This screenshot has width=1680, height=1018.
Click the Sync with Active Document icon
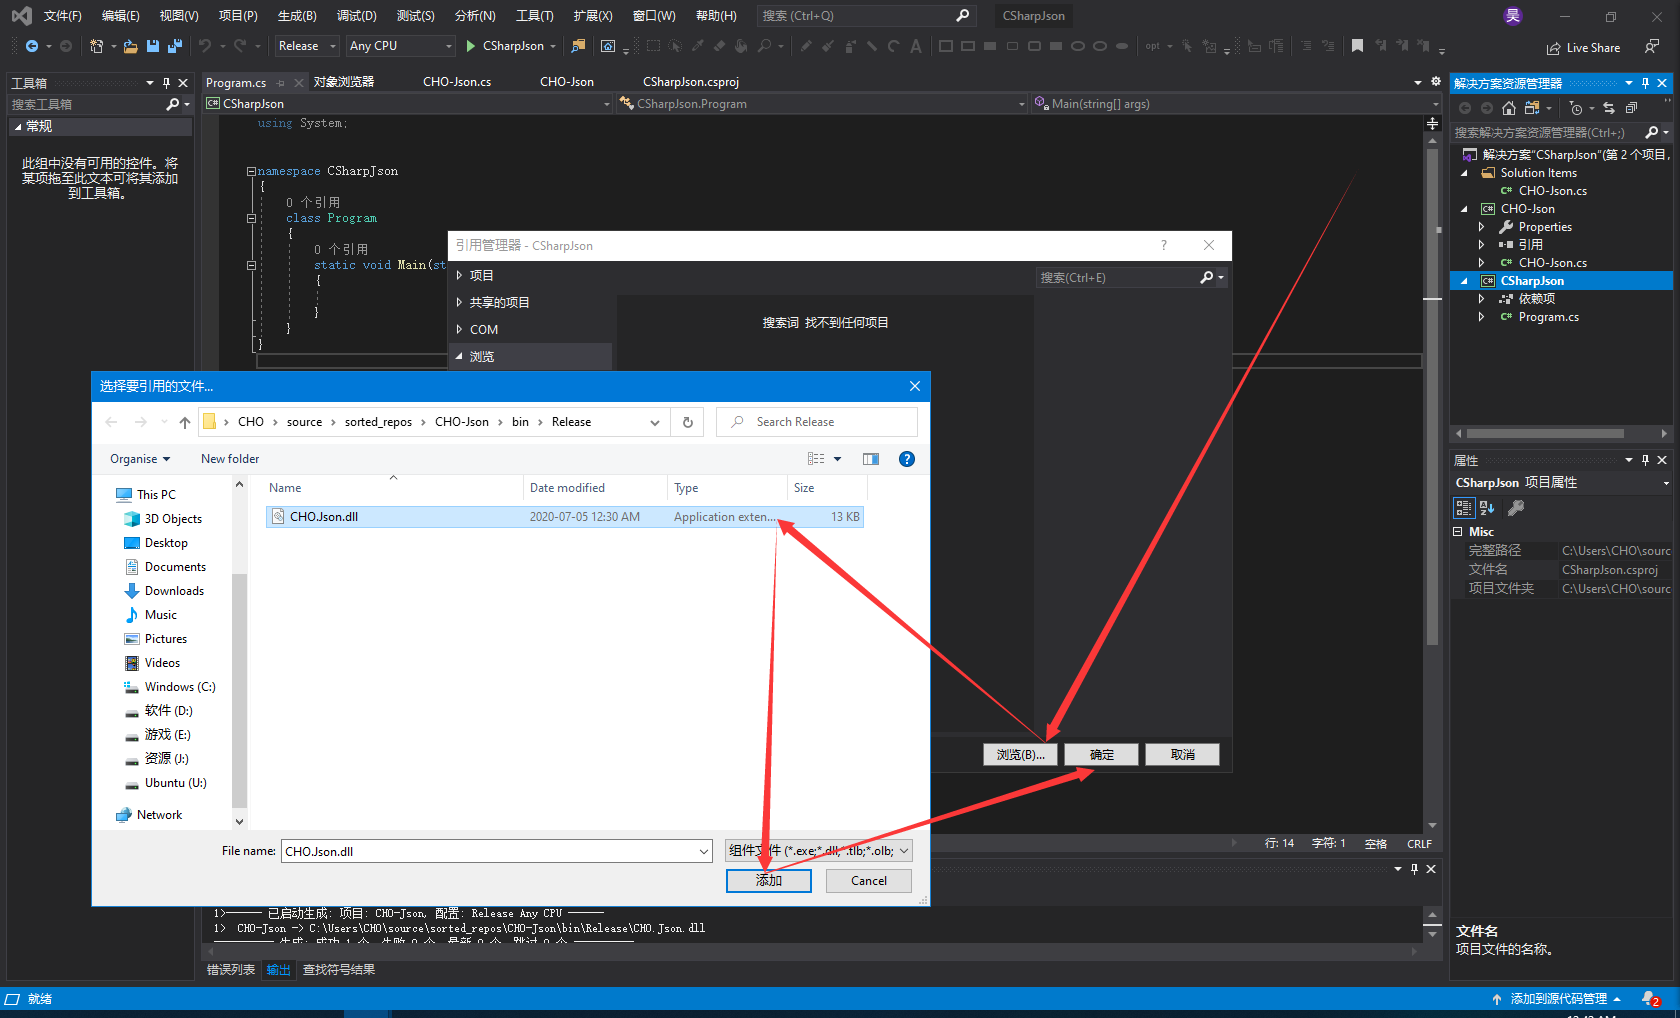click(x=1609, y=108)
